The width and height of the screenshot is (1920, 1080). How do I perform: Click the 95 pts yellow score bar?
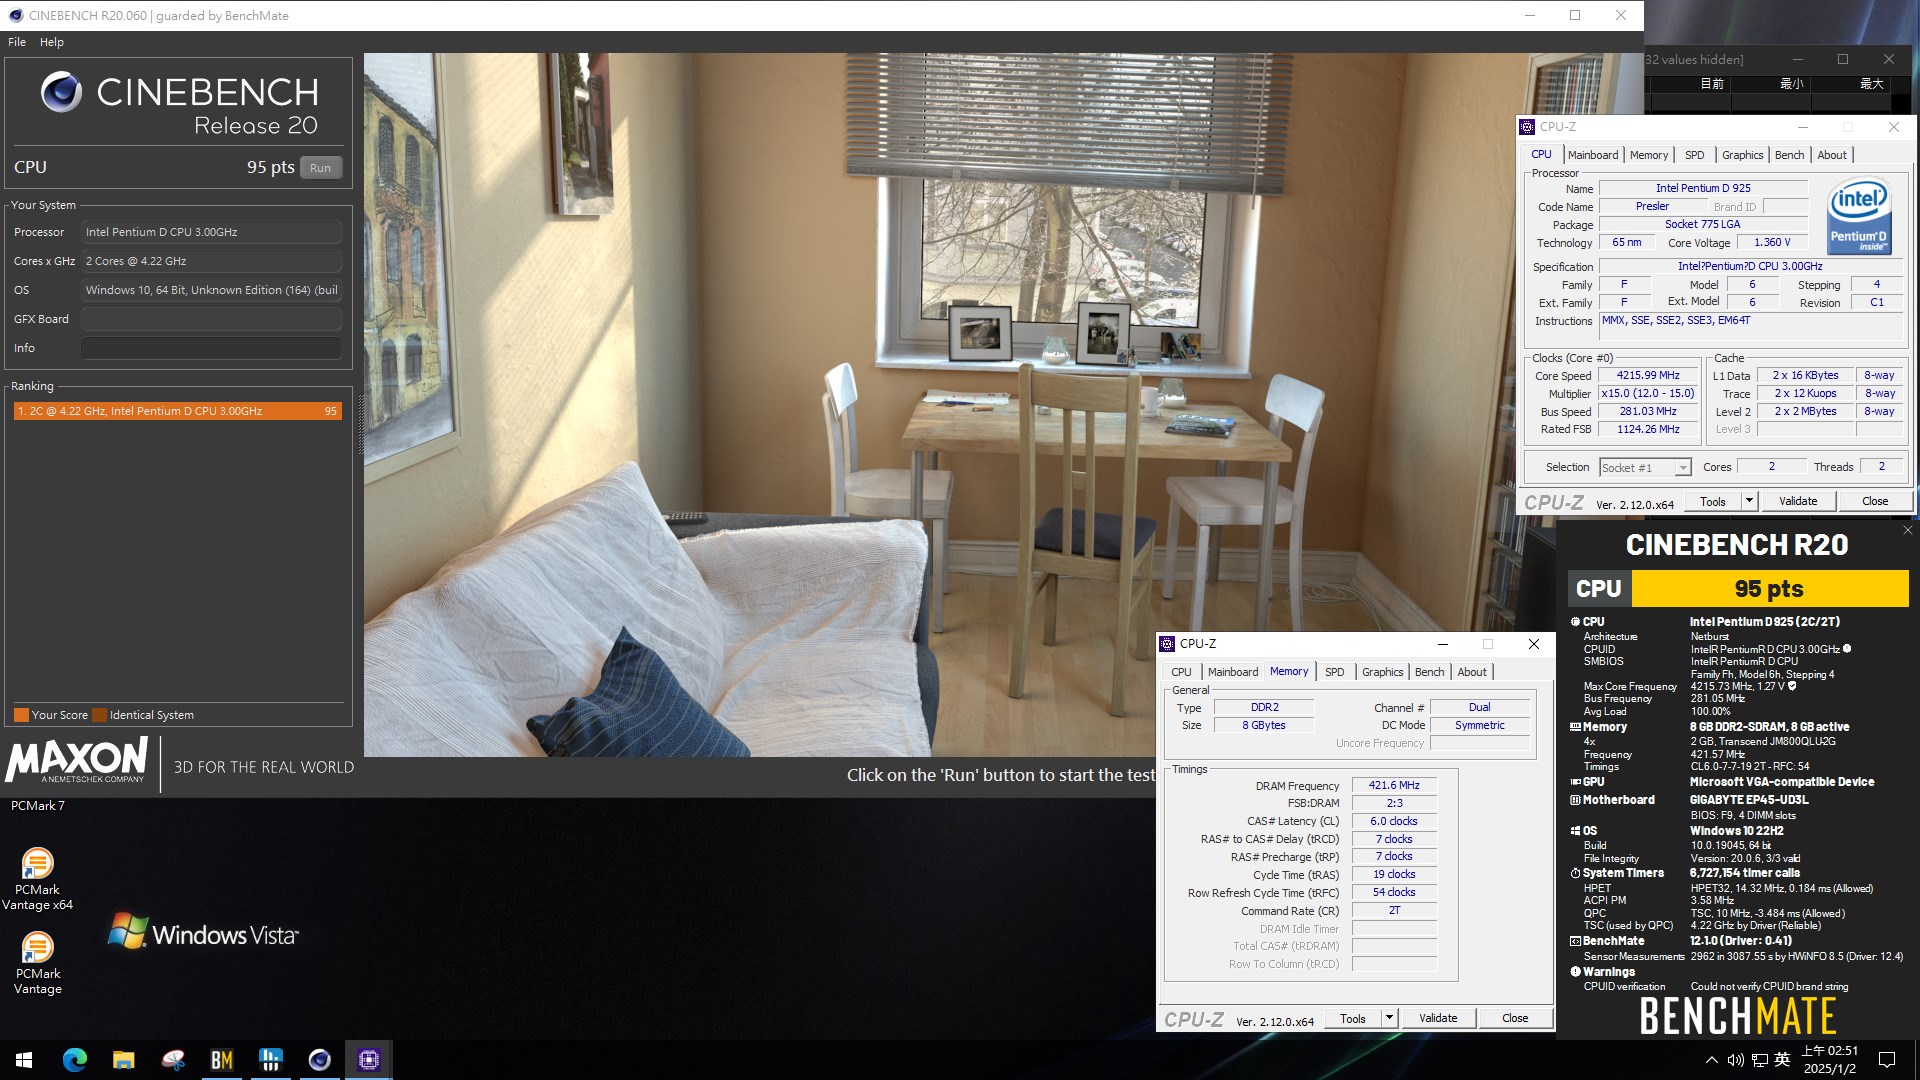click(x=1769, y=589)
